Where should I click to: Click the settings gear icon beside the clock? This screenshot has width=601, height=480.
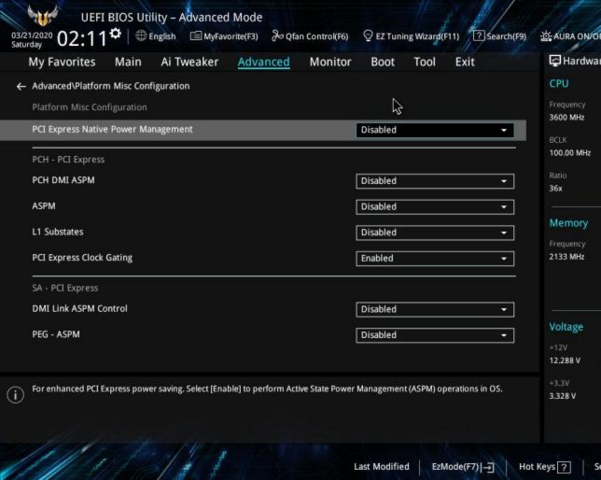point(116,34)
